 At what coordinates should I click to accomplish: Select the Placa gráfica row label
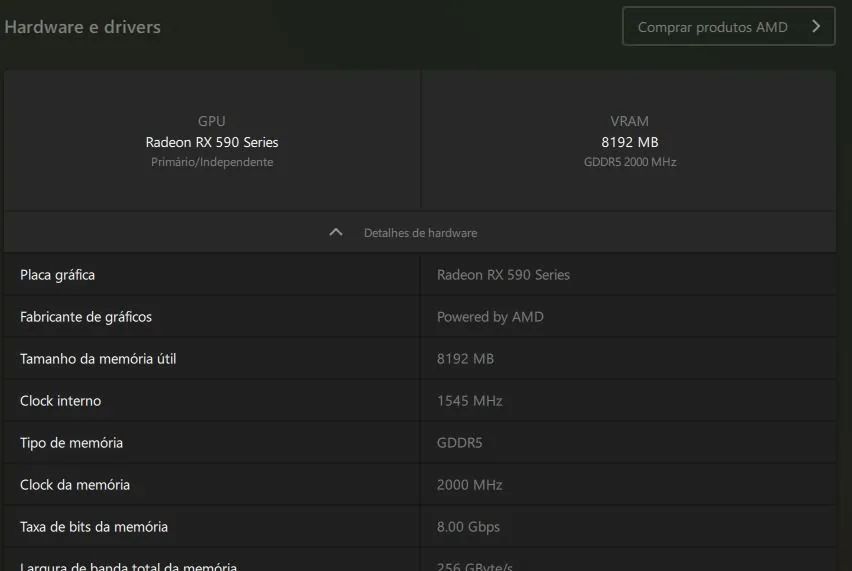coord(58,275)
